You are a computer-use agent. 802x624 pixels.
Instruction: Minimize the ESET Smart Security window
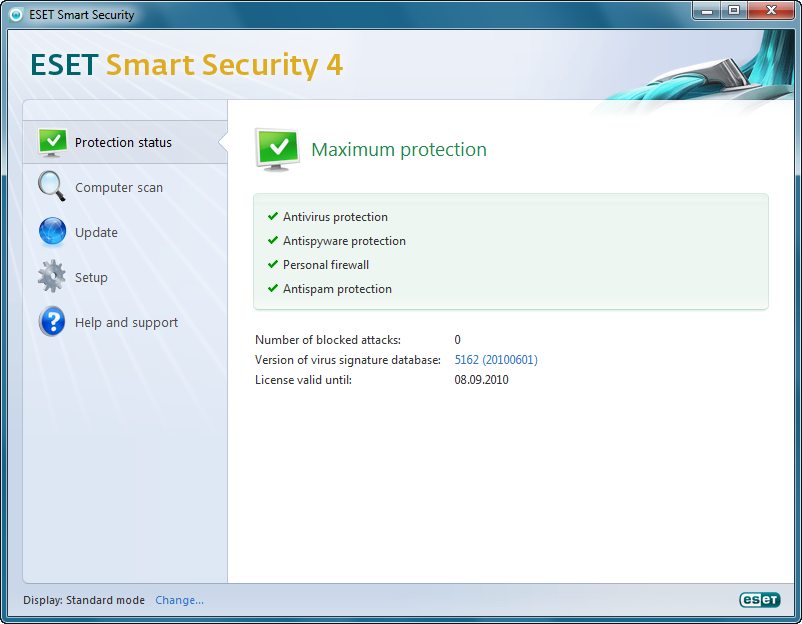point(708,10)
